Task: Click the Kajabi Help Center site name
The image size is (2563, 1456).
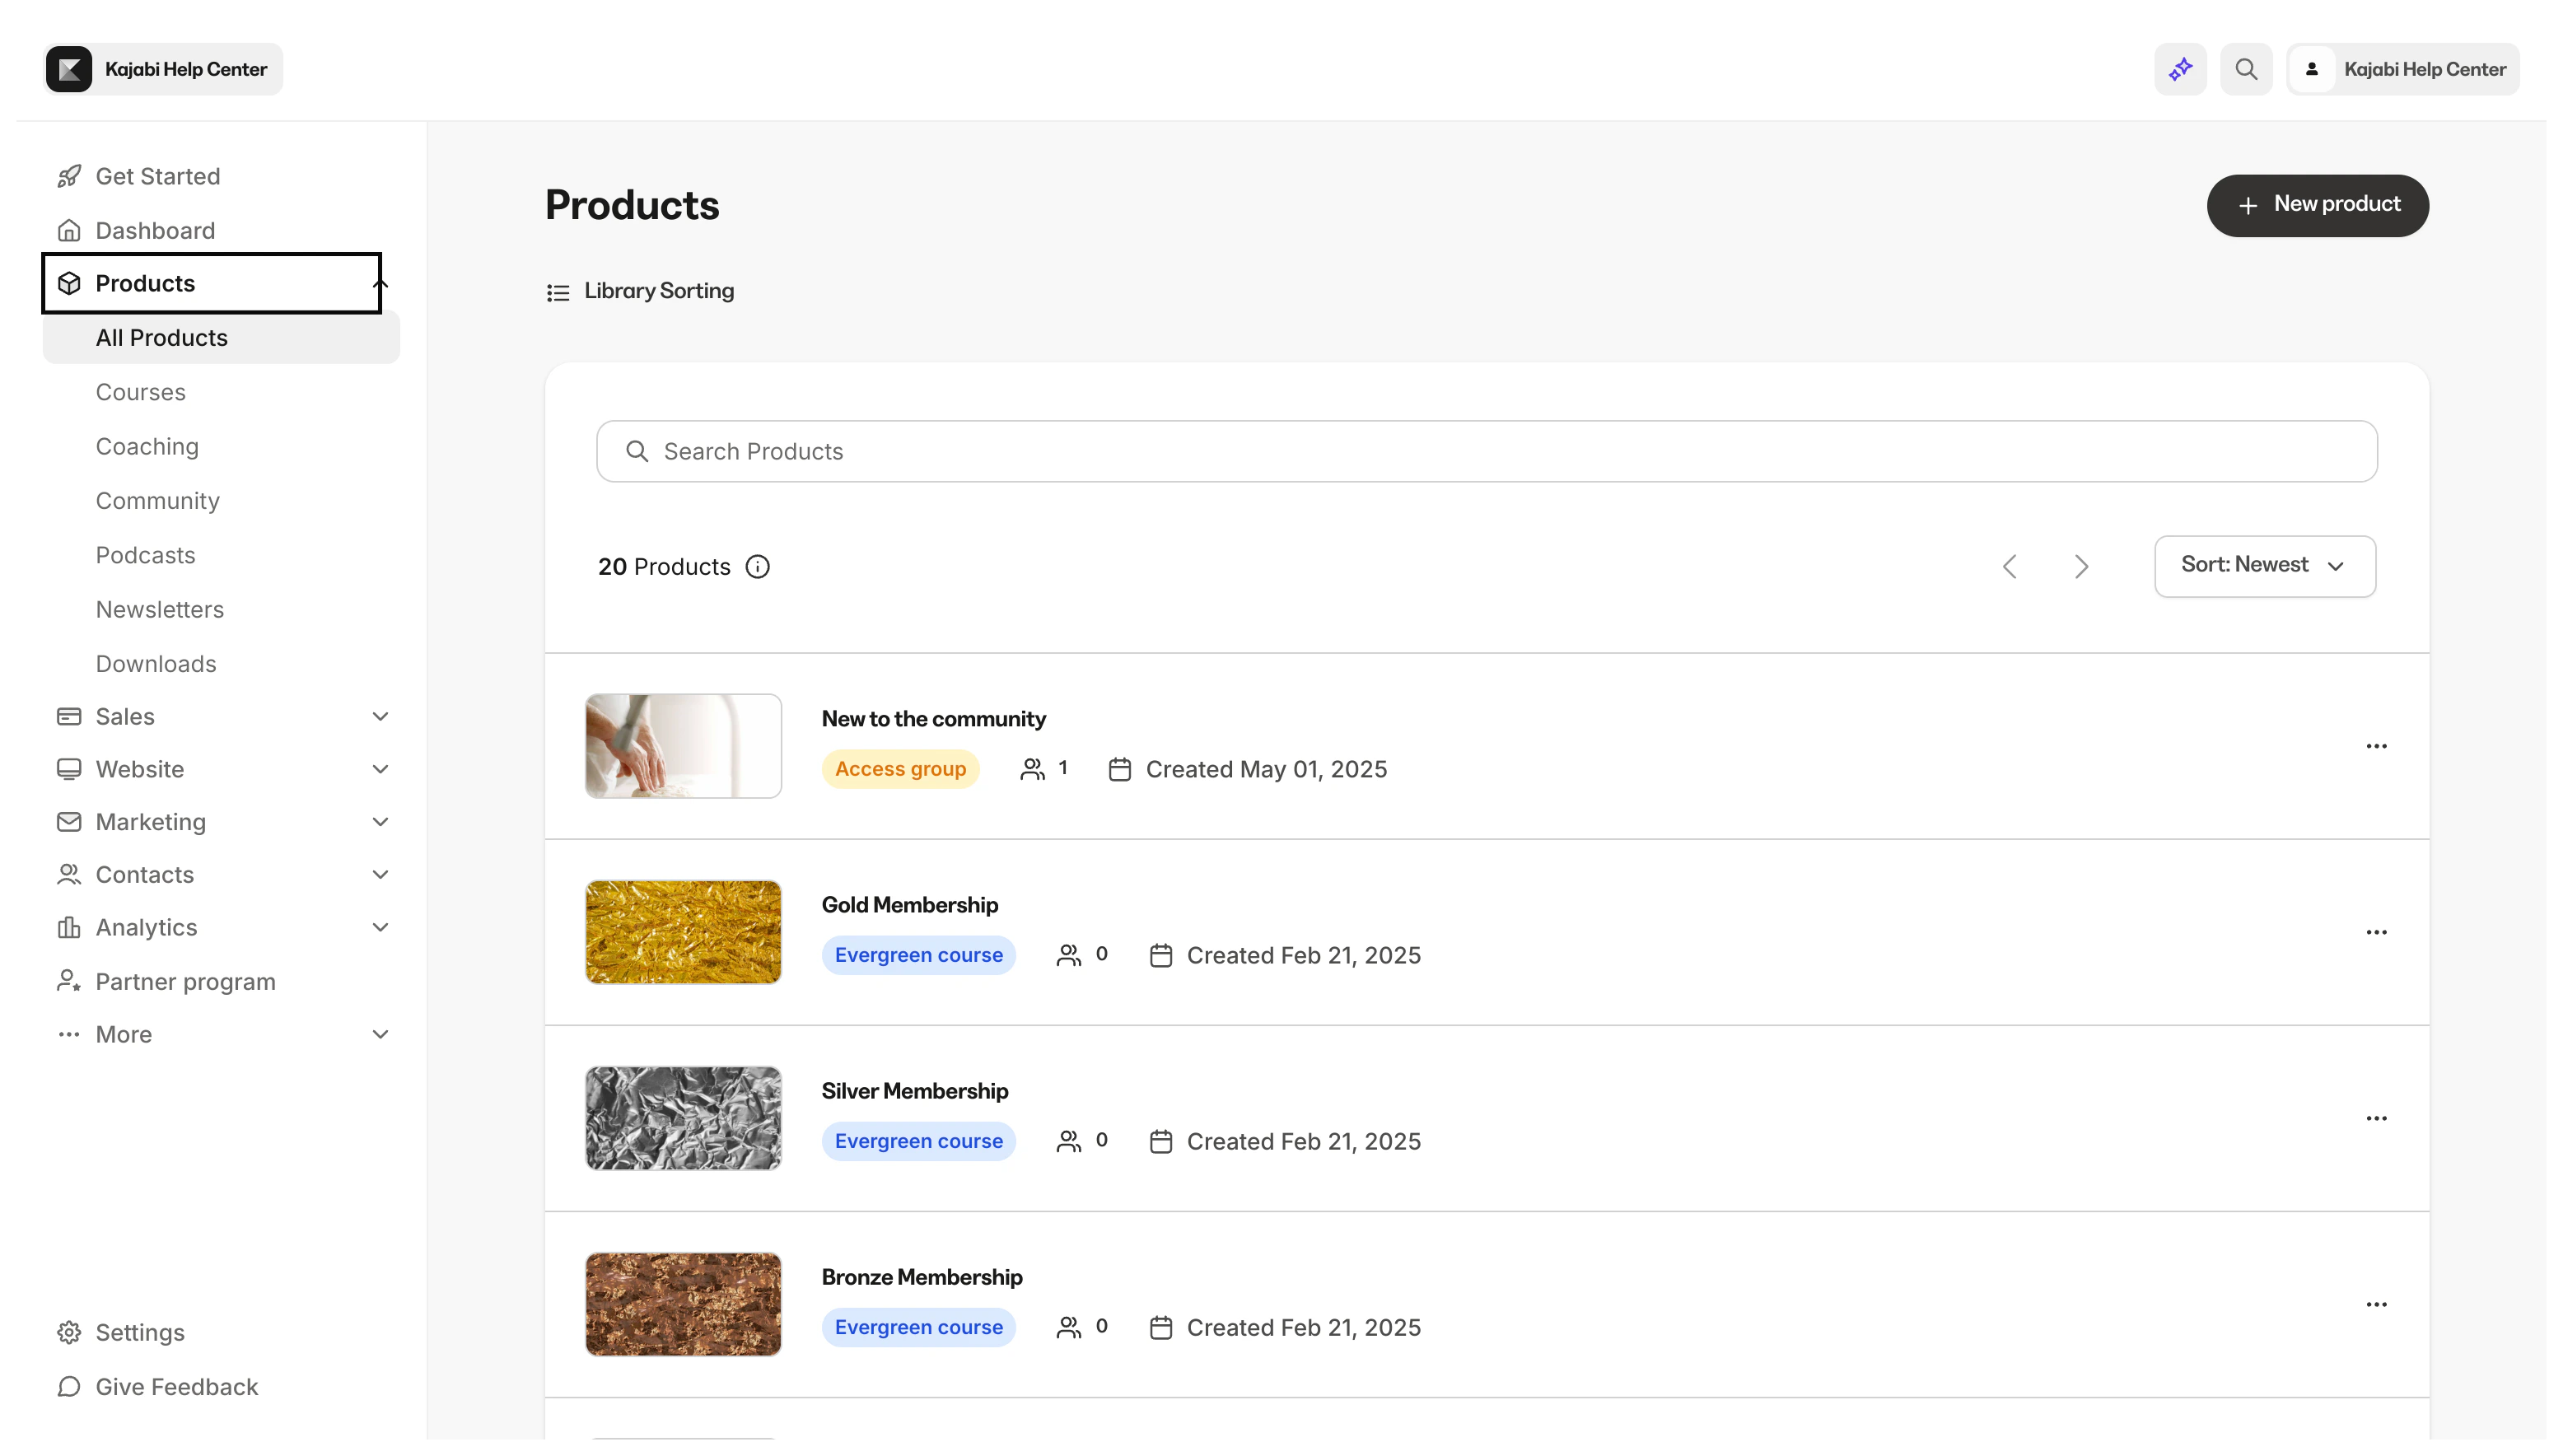Action: [185, 69]
